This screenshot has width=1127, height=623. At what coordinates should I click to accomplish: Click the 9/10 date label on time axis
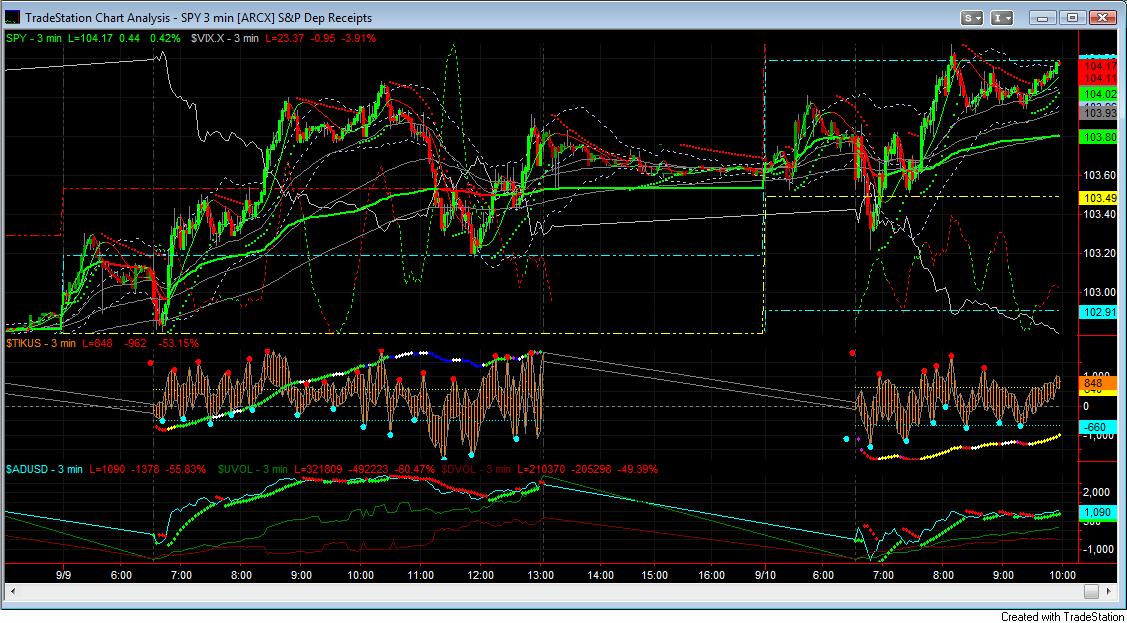coord(765,575)
